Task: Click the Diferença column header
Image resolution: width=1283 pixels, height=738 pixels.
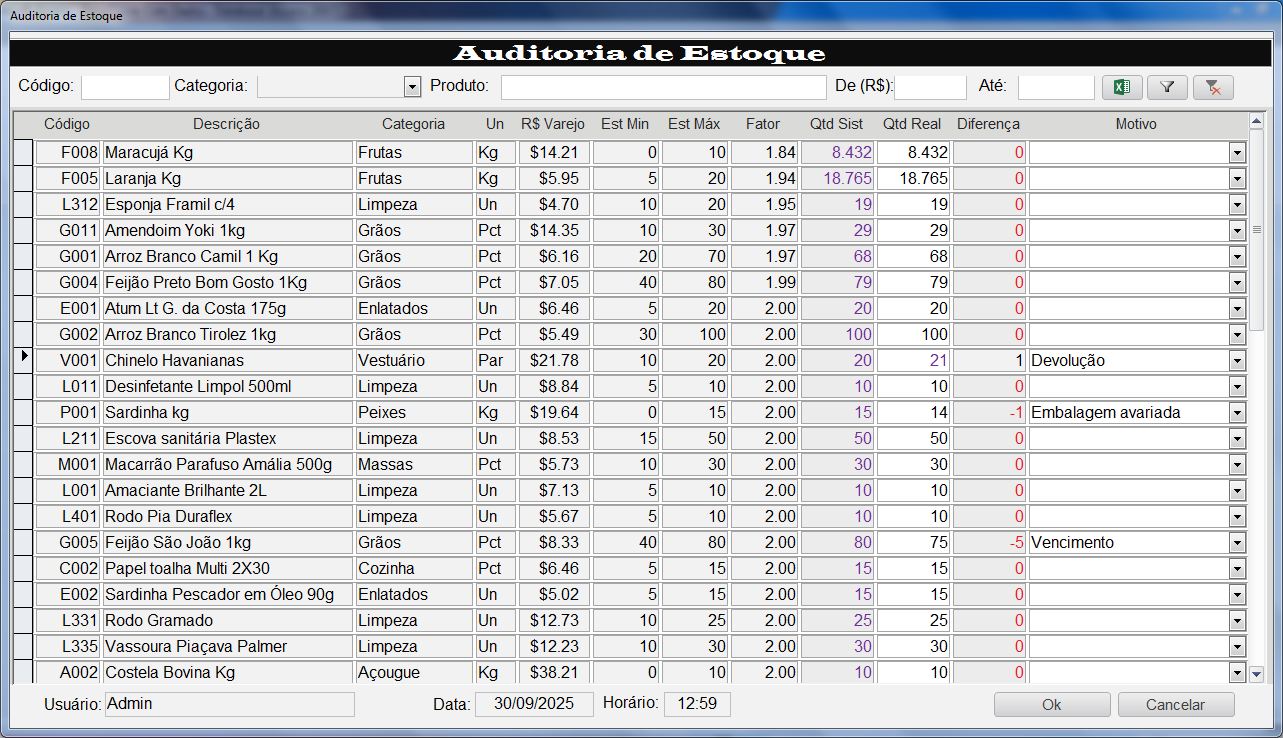Action: pos(987,124)
